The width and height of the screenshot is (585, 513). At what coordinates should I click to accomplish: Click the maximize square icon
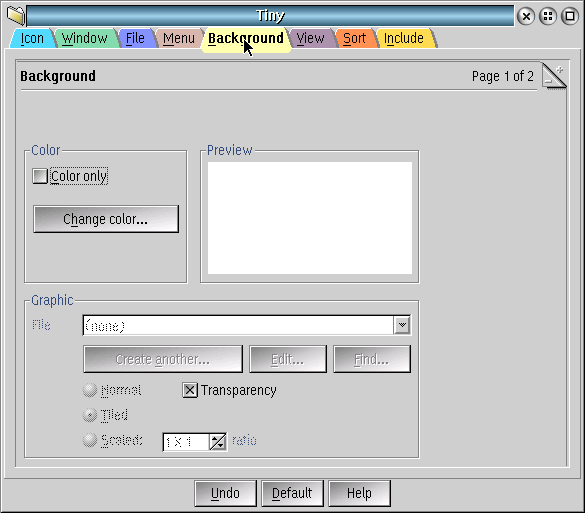pos(570,16)
